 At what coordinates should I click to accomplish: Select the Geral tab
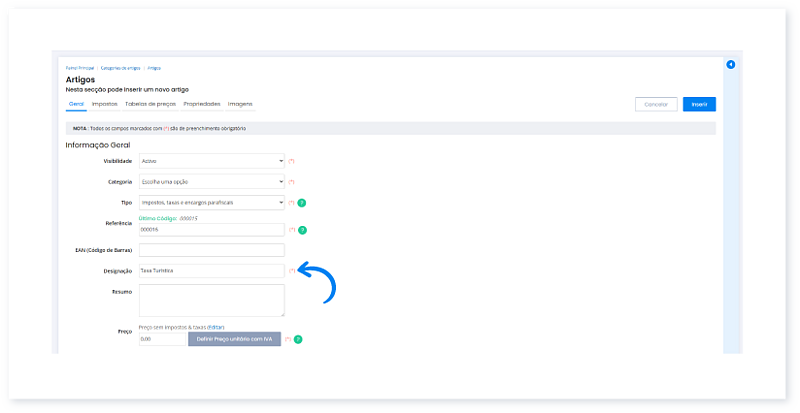[x=76, y=104]
